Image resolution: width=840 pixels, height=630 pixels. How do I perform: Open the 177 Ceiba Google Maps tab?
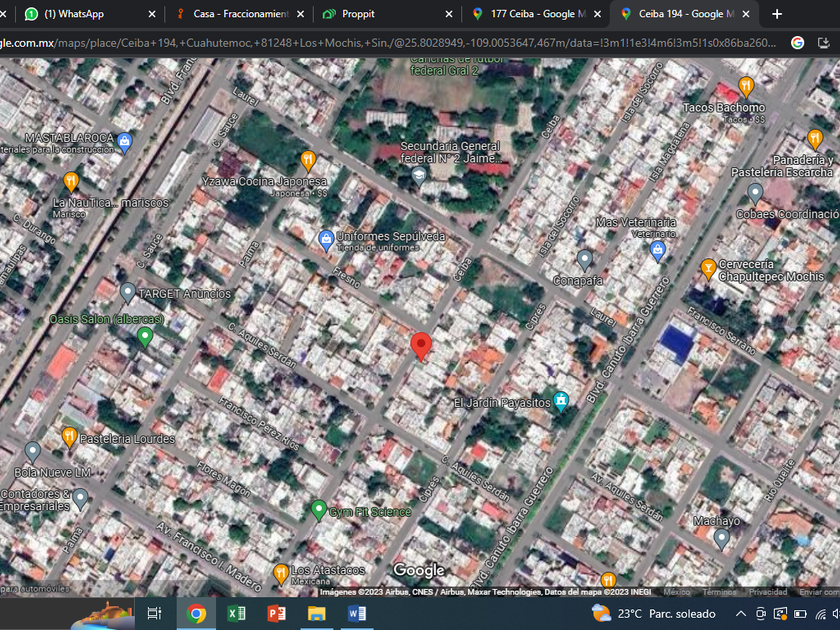point(530,14)
